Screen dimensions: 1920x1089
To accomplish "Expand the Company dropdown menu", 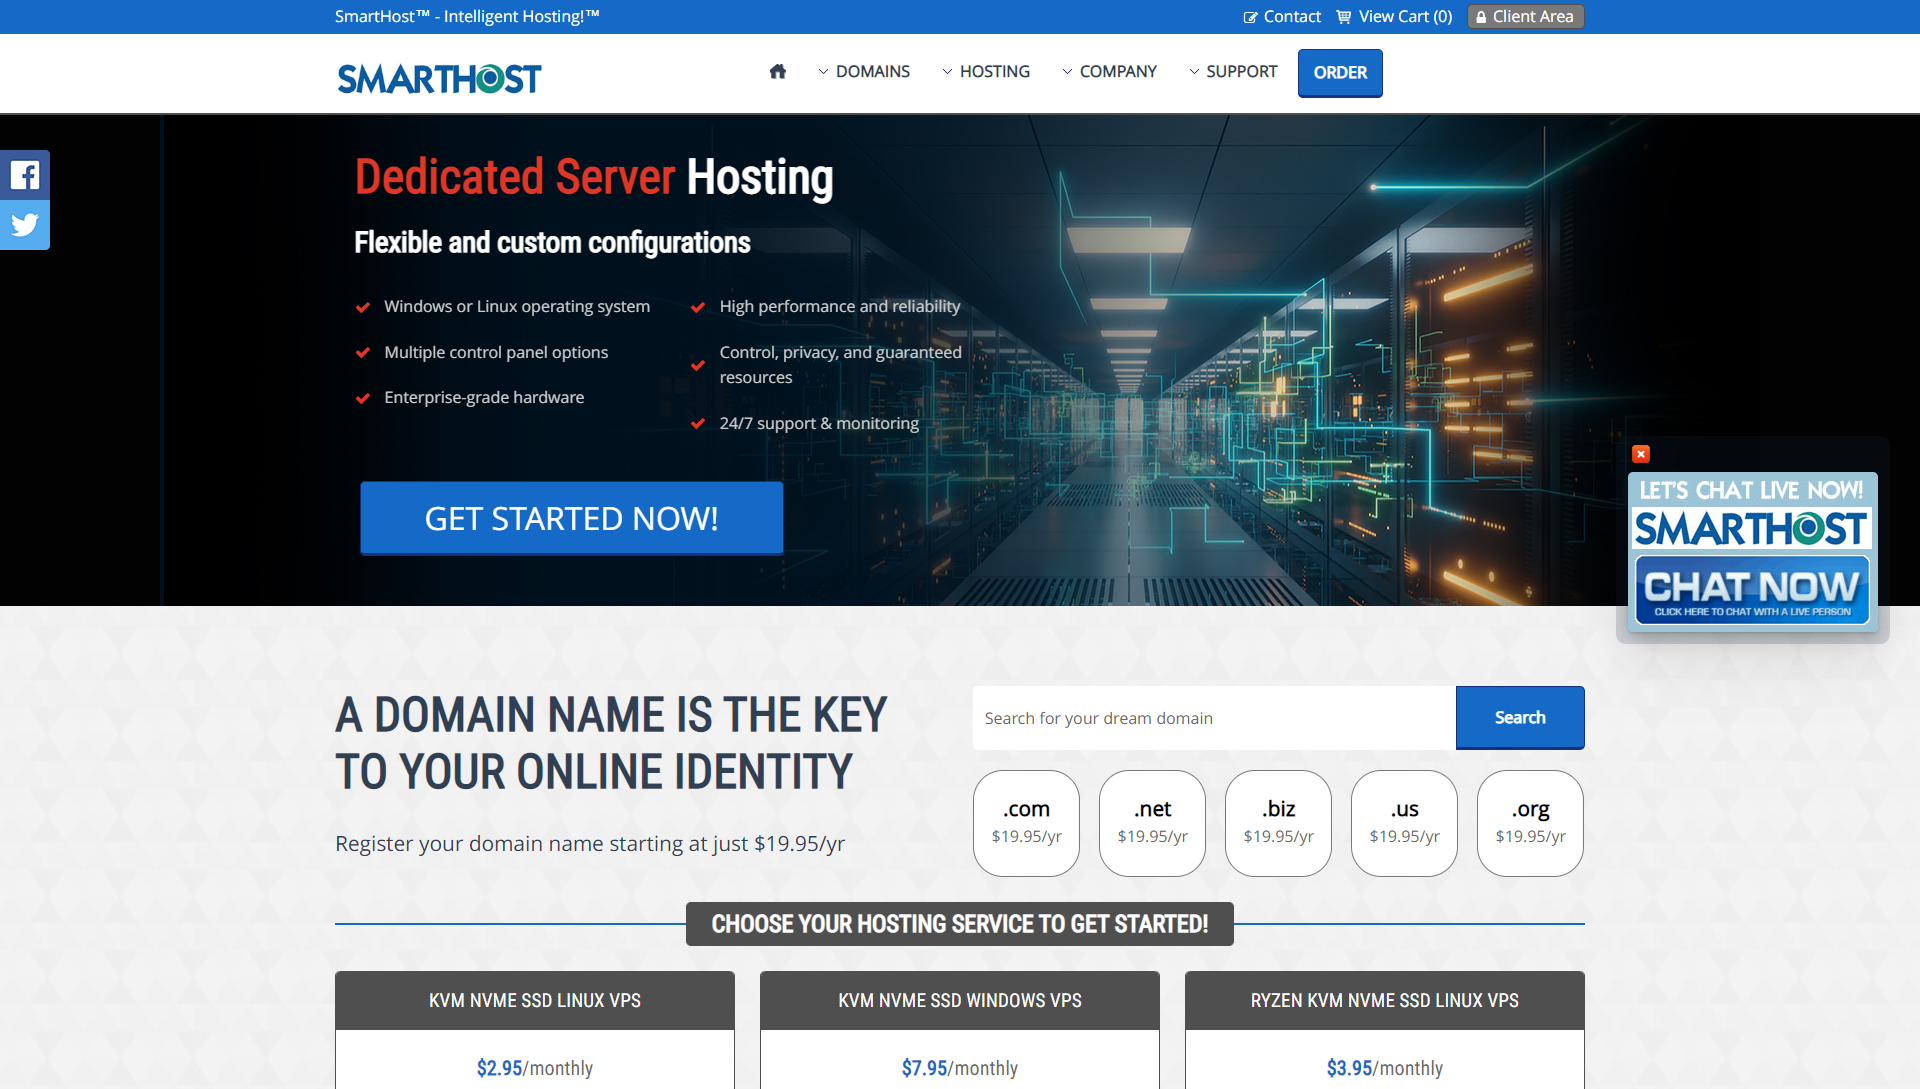I will pos(1109,72).
